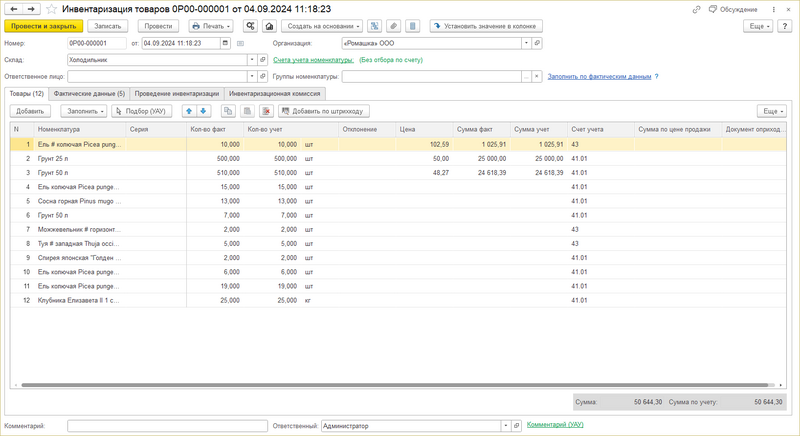Click the Провести и закрыть button
800x436 pixels.
point(43,26)
